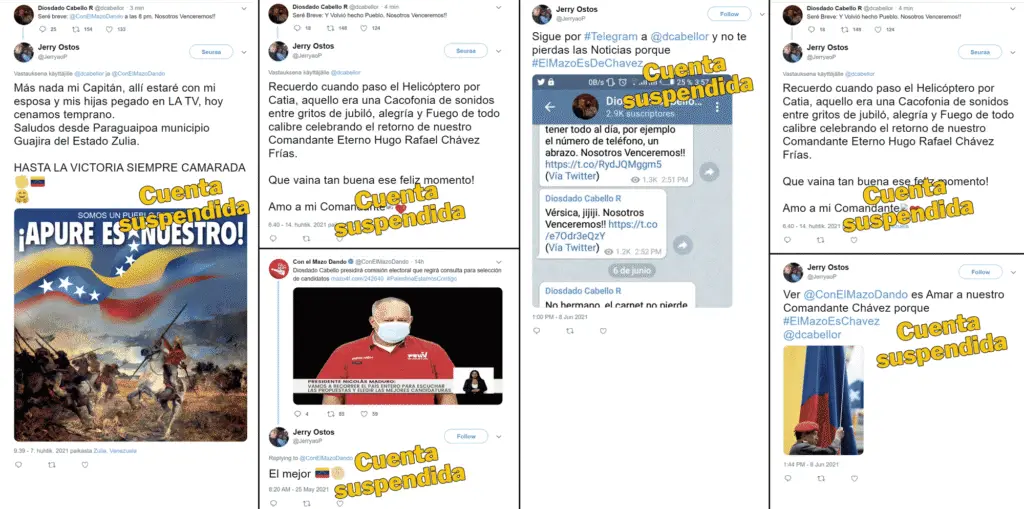This screenshot has width=1024, height=509.
Task: Open the ¡Apure es nuestro! battle image
Action: pos(131,325)
